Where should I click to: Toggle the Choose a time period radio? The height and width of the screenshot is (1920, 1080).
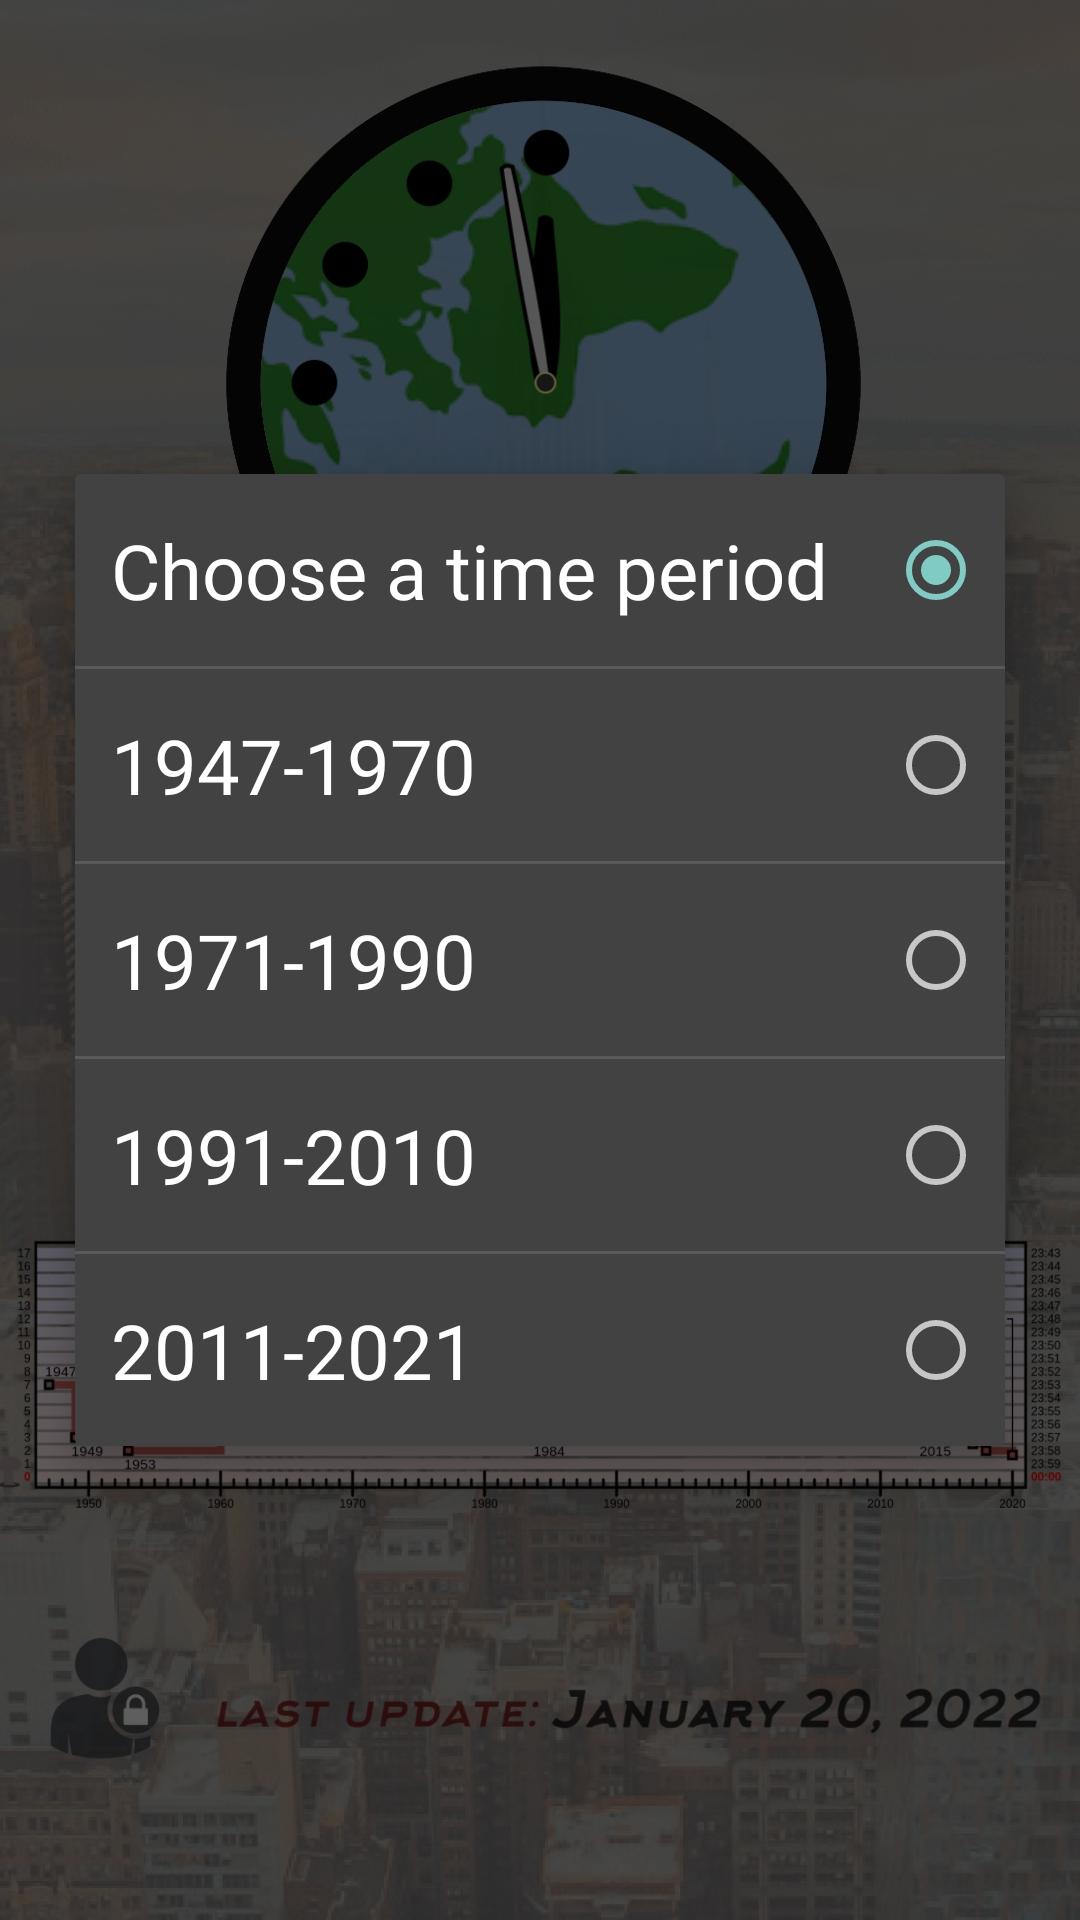935,570
